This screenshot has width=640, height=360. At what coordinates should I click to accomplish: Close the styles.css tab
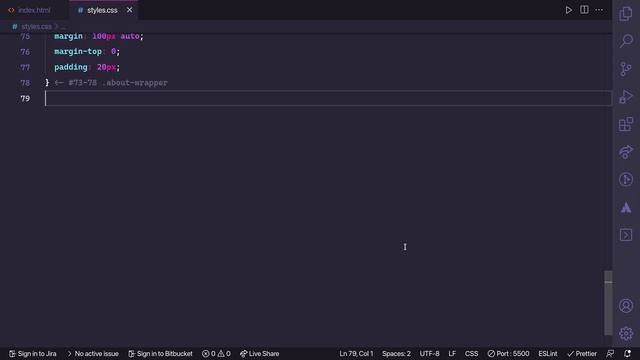[x=129, y=10]
